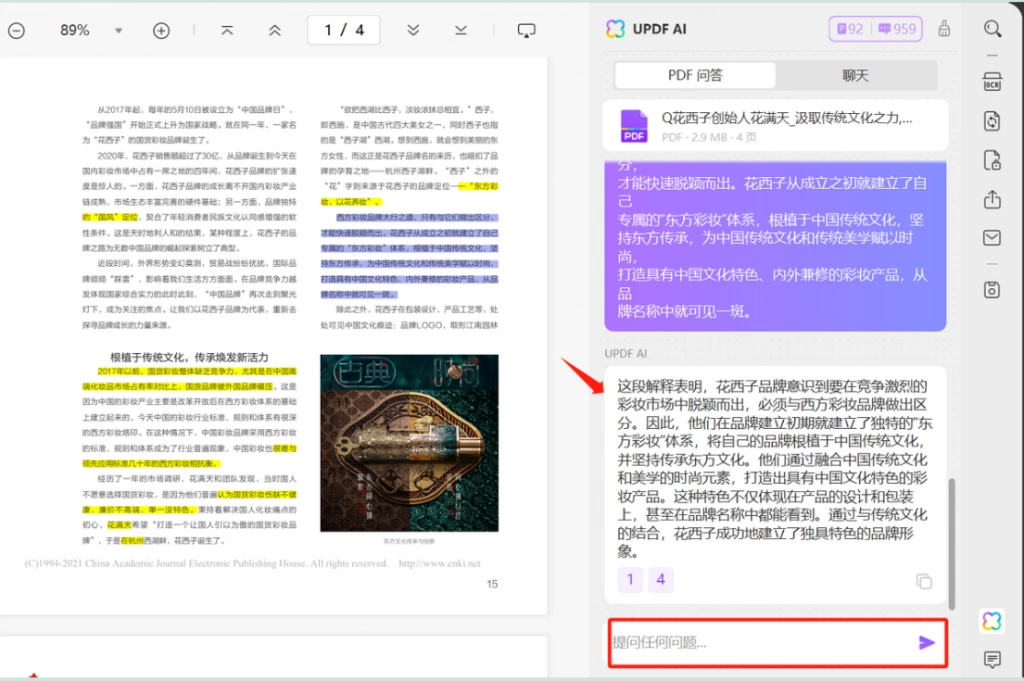The width and height of the screenshot is (1024, 681).
Task: Go to previous page double-chevron up
Action: tap(275, 30)
